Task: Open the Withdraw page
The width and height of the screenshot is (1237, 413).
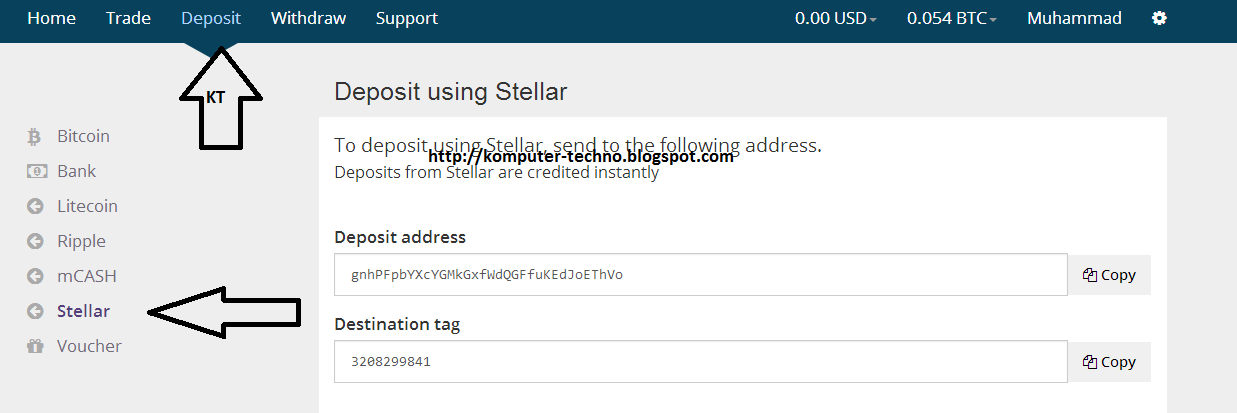Action: tap(308, 18)
